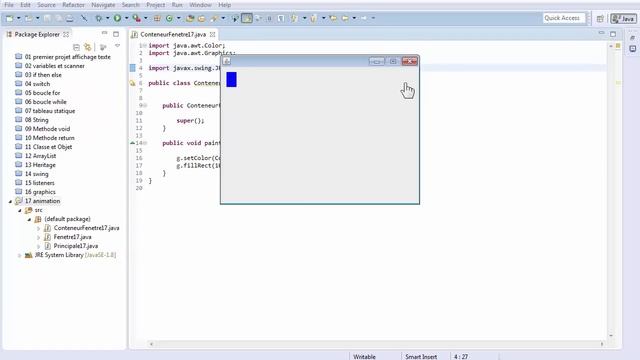Open the Debug dropdown arrow
The height and width of the screenshot is (360, 640).
(x=108, y=18)
